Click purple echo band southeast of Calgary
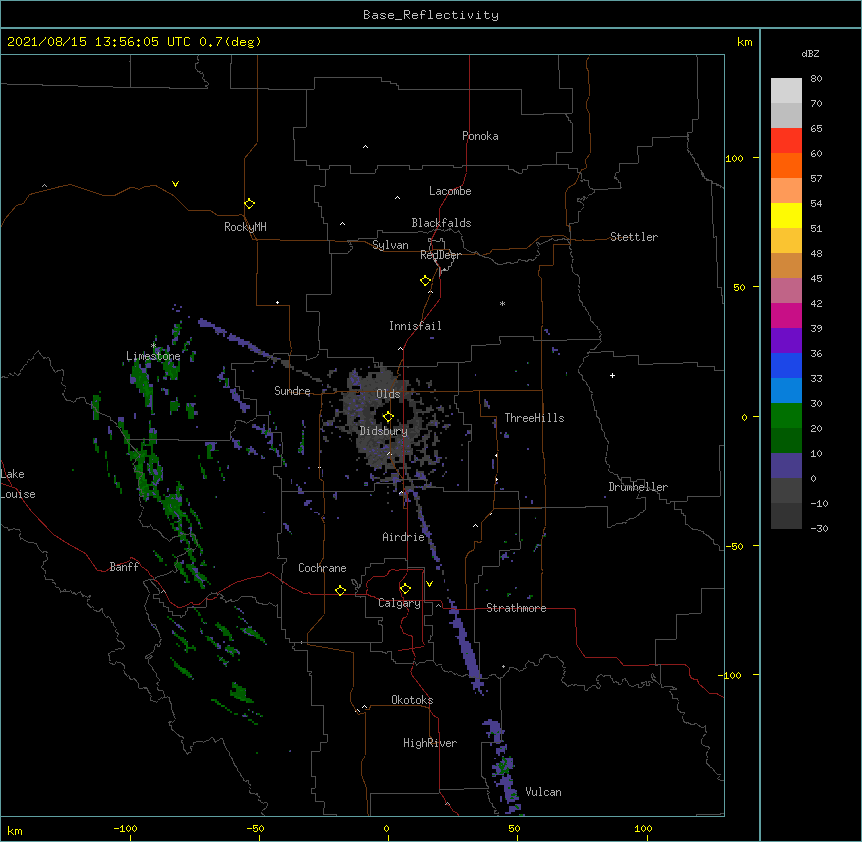This screenshot has width=862, height=842. 466,646
